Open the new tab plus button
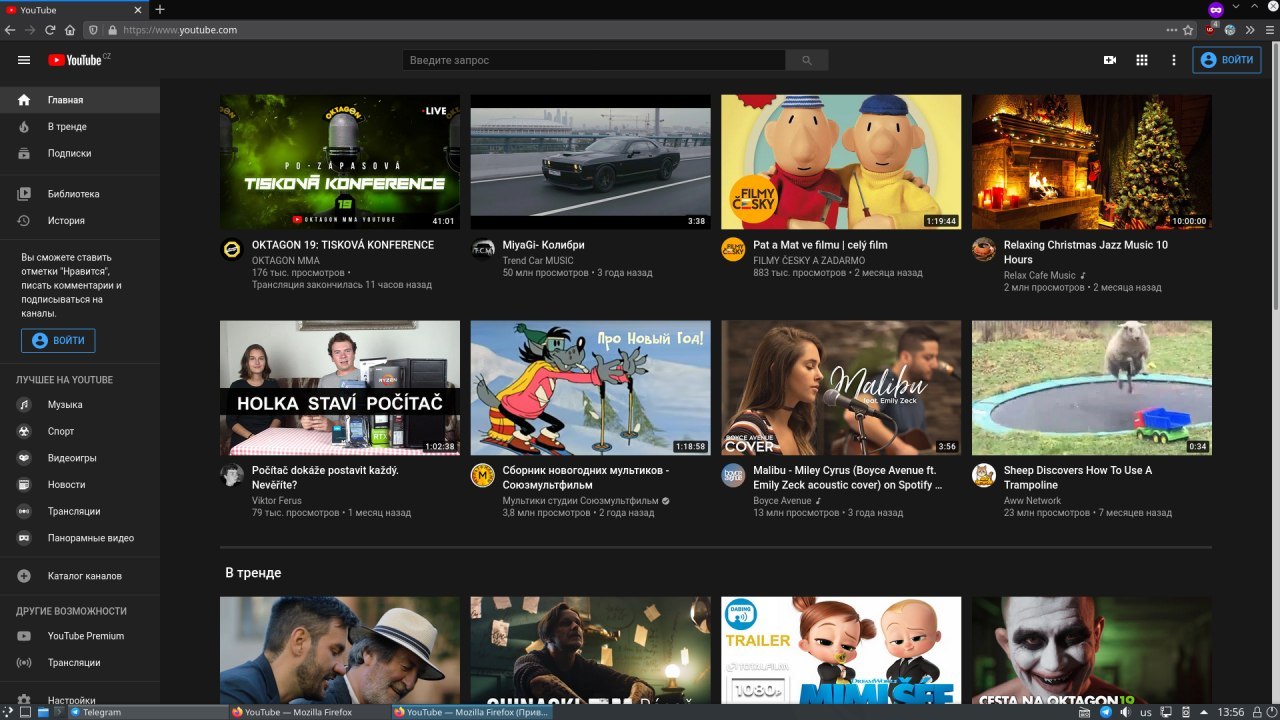1280x720 pixels. 160,9
